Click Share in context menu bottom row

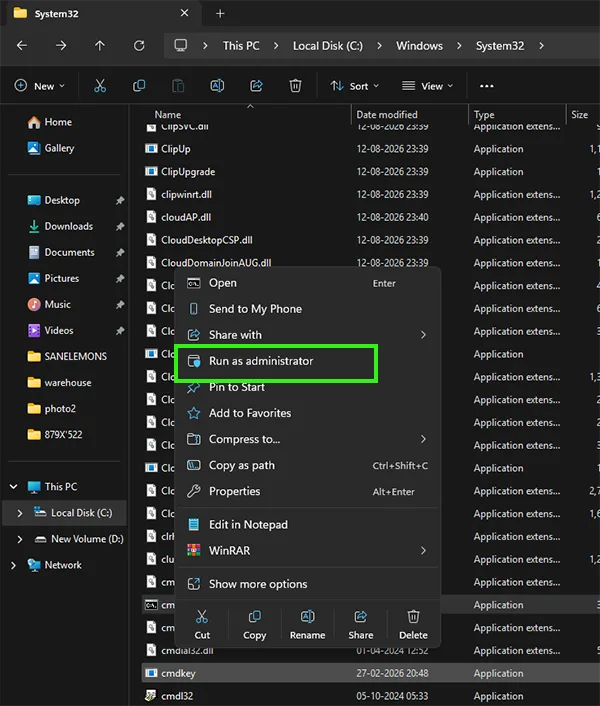(x=361, y=625)
